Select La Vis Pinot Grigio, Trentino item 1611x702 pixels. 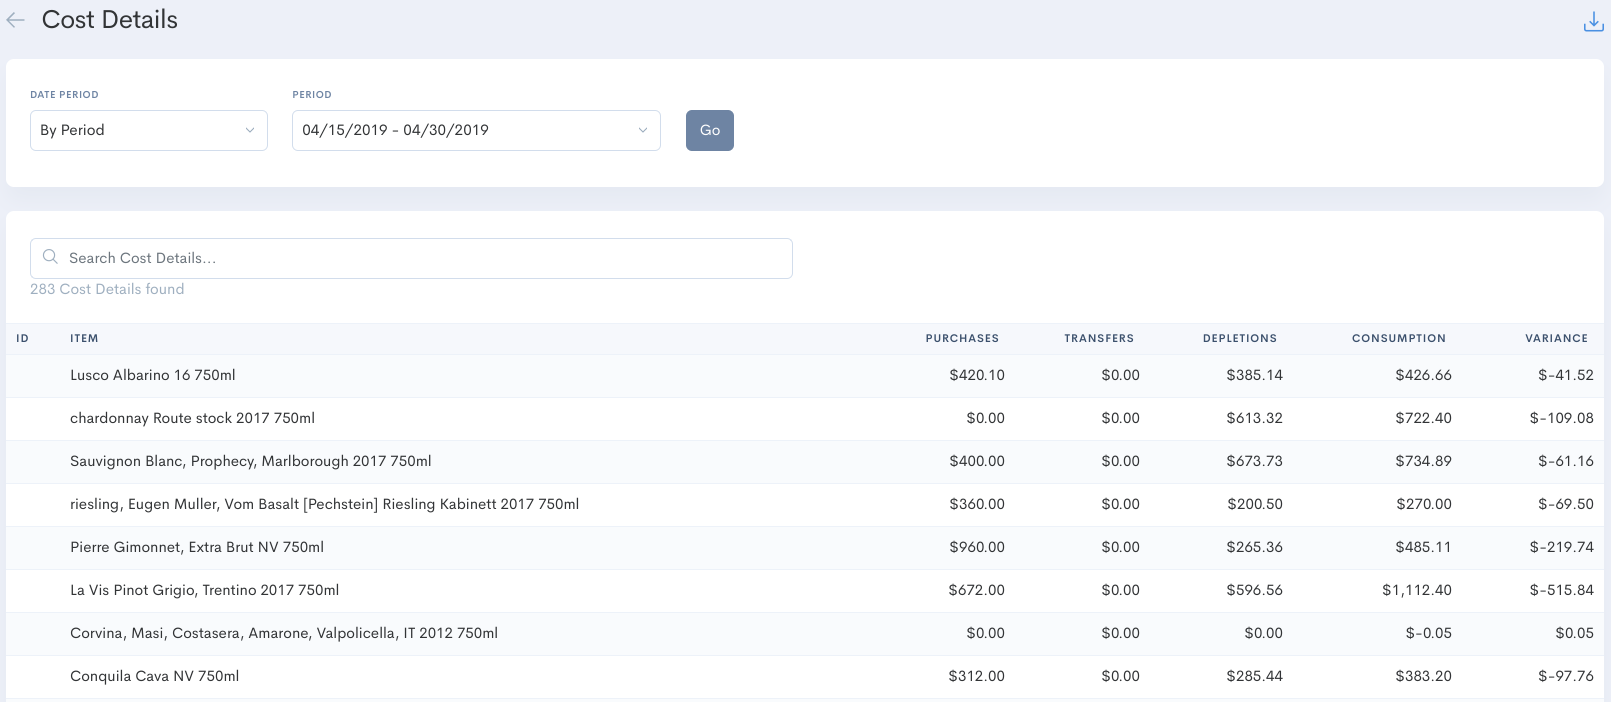tap(205, 590)
